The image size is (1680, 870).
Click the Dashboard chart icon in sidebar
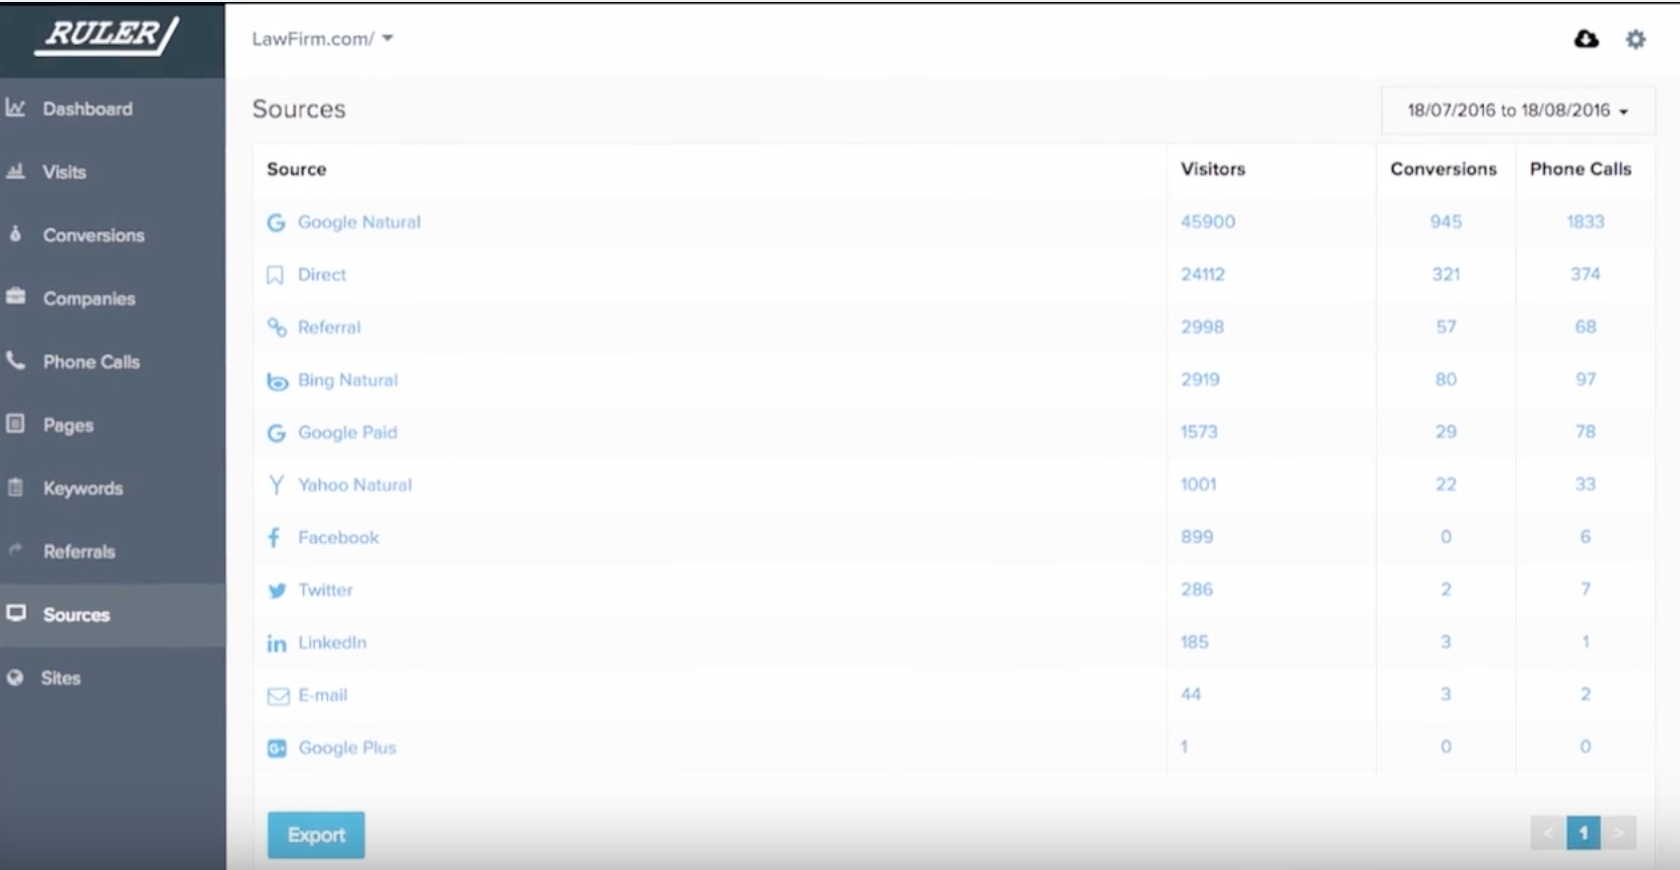(15, 107)
